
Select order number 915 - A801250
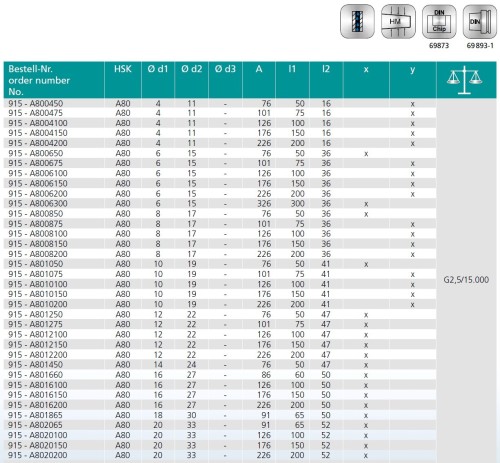35,314
